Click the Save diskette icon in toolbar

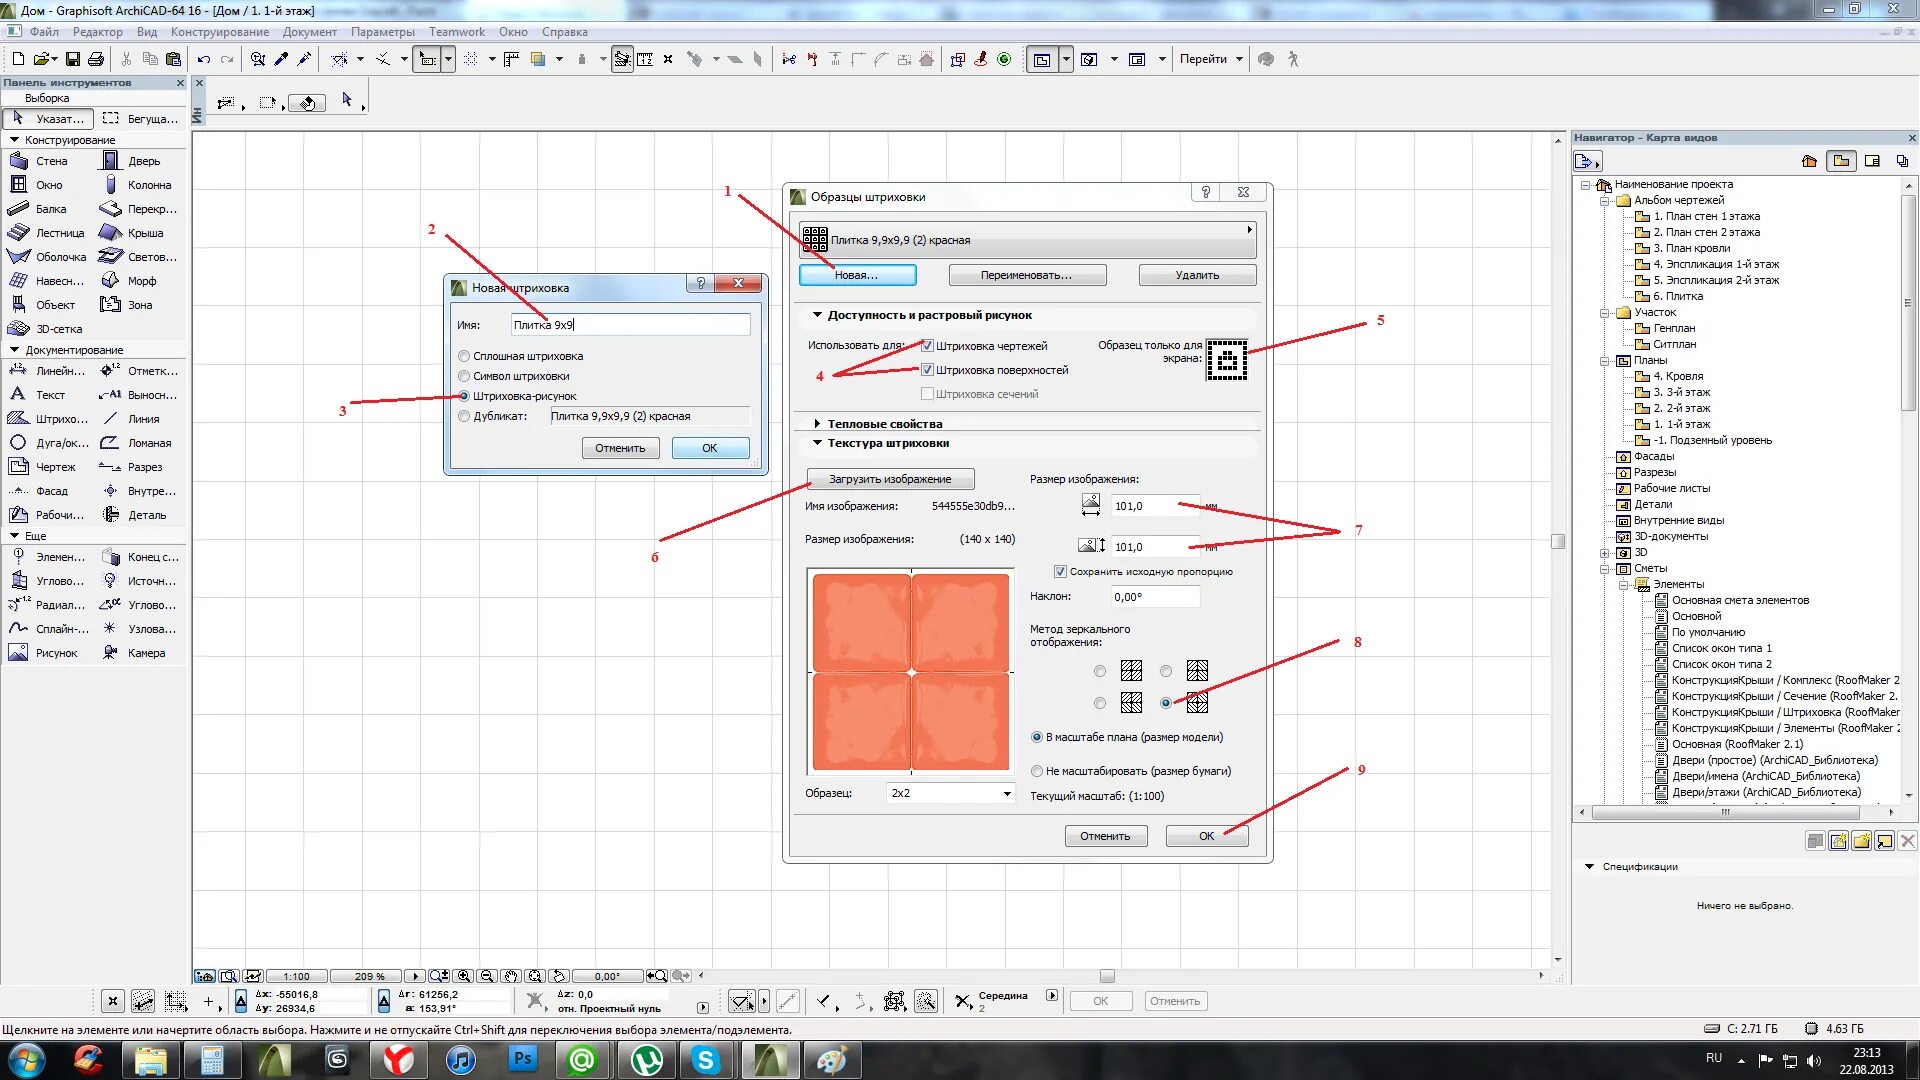[x=72, y=60]
